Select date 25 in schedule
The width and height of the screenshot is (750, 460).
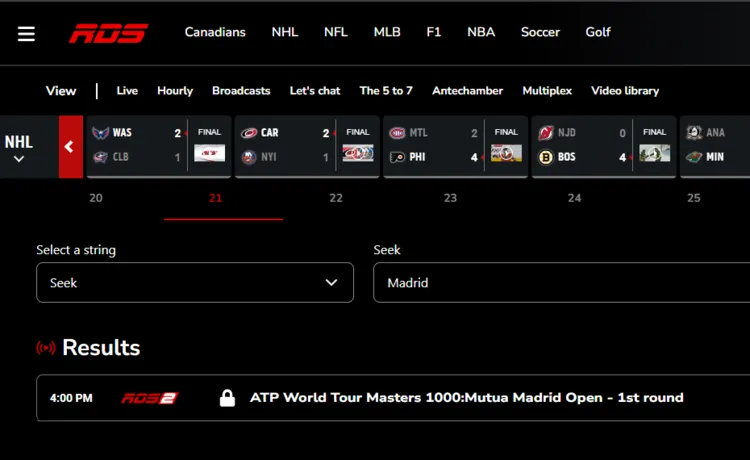click(x=694, y=198)
